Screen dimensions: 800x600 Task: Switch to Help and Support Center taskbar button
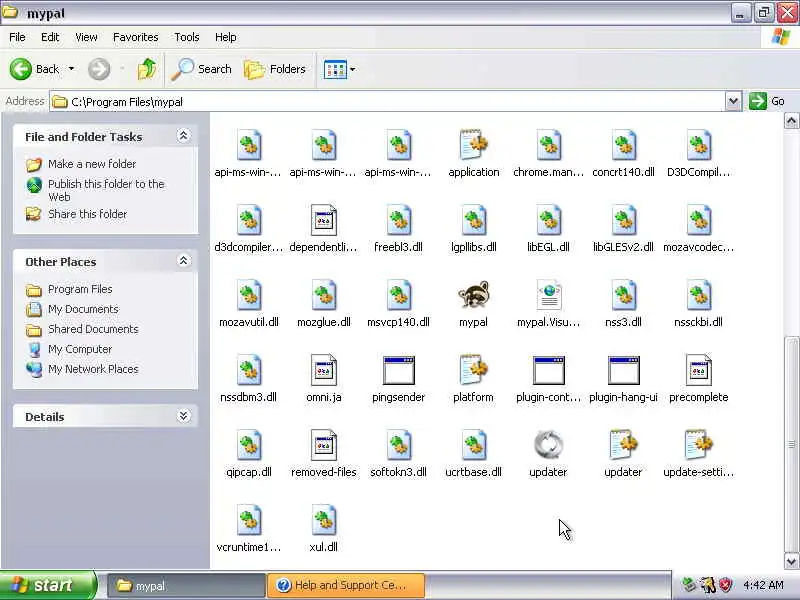click(x=345, y=585)
